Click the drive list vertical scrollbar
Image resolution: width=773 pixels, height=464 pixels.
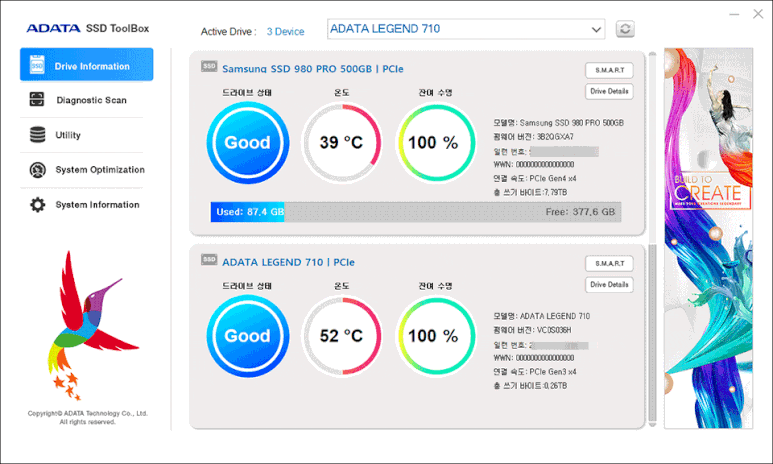pos(652,333)
